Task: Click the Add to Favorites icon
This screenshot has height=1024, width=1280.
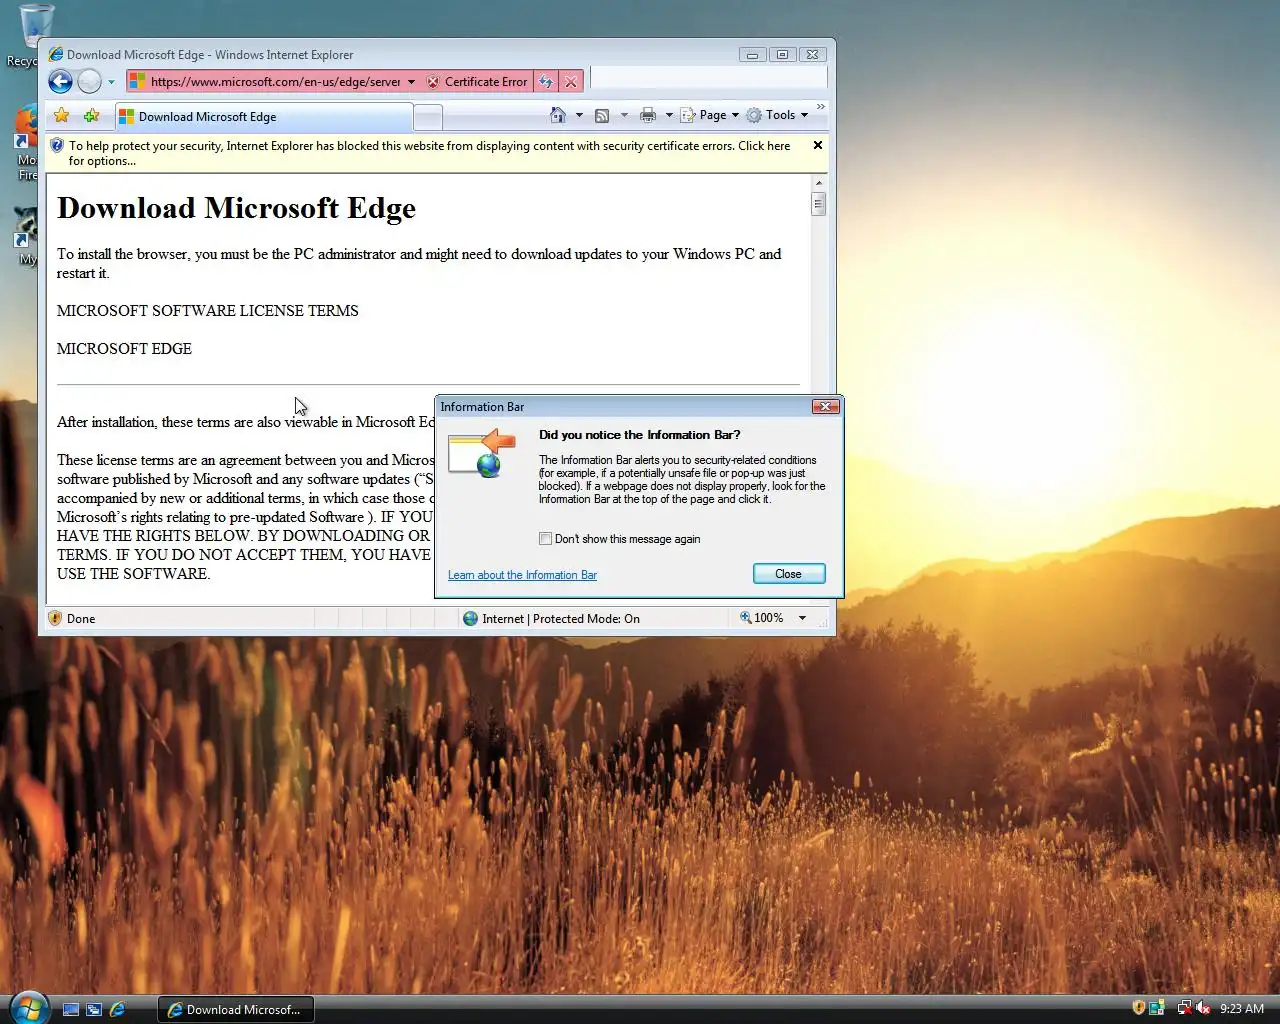Action: coord(92,116)
